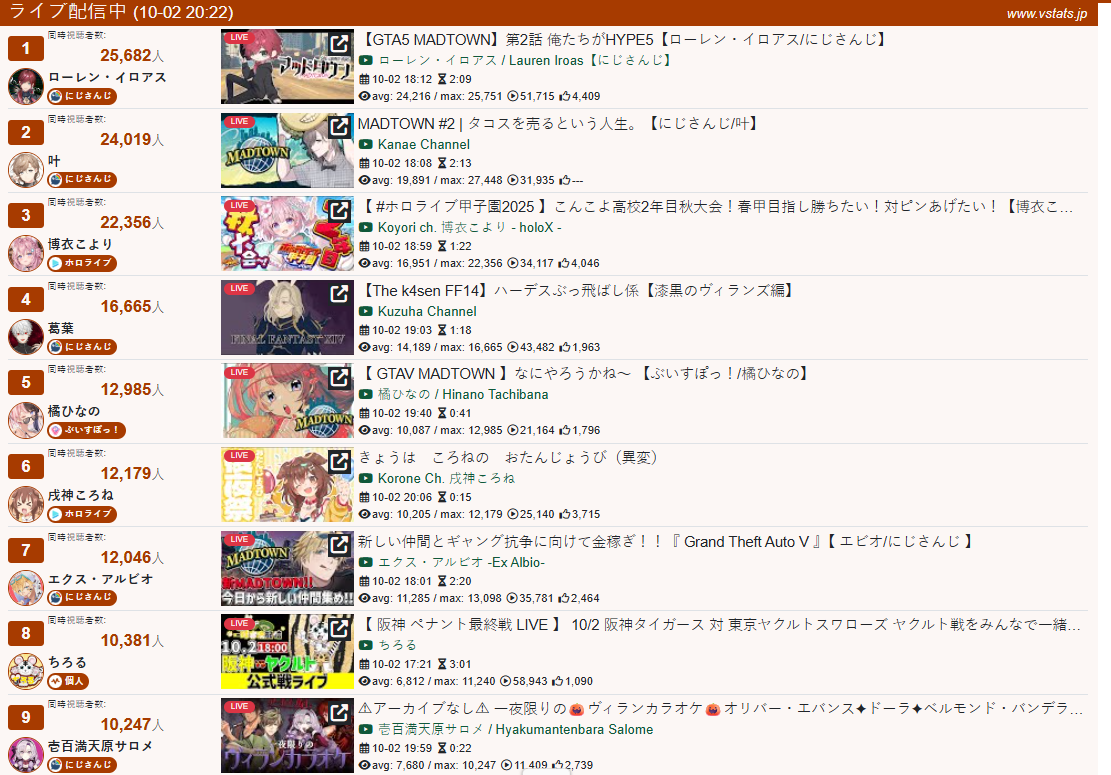The width and height of the screenshot is (1111, 775).
Task: Click 10,247人 viewer count
Action: tap(132, 724)
